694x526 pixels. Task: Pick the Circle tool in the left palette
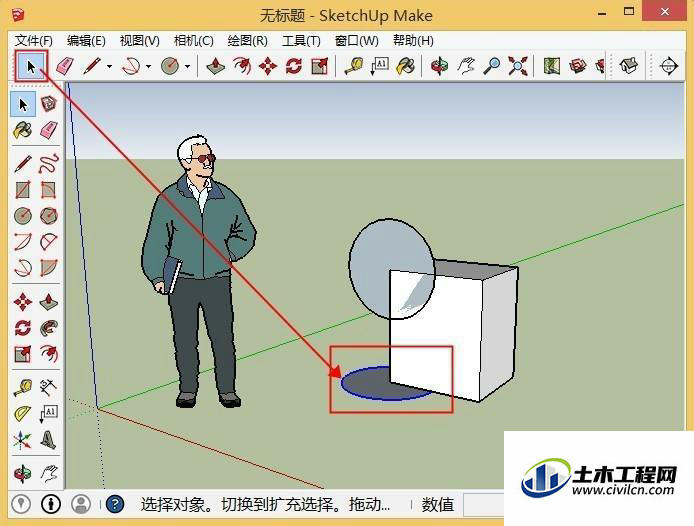(x=23, y=216)
